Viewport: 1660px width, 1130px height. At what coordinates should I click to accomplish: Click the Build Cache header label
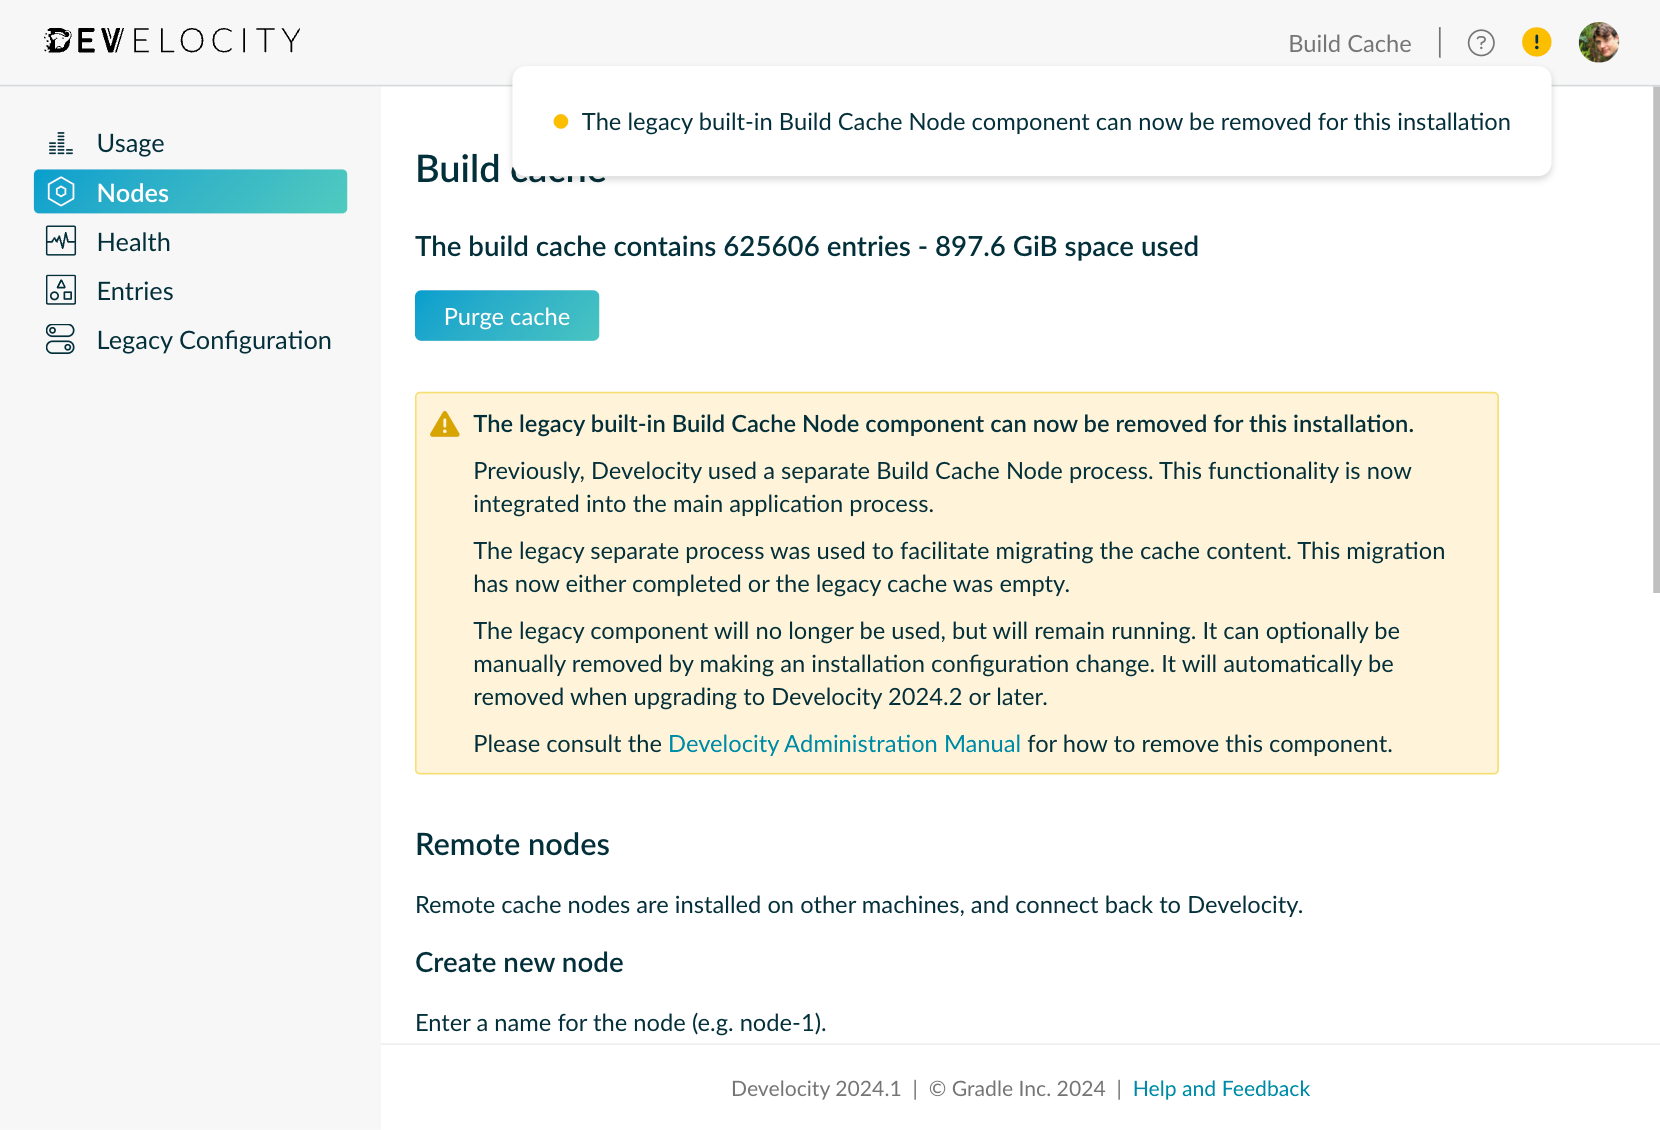[x=1349, y=43]
